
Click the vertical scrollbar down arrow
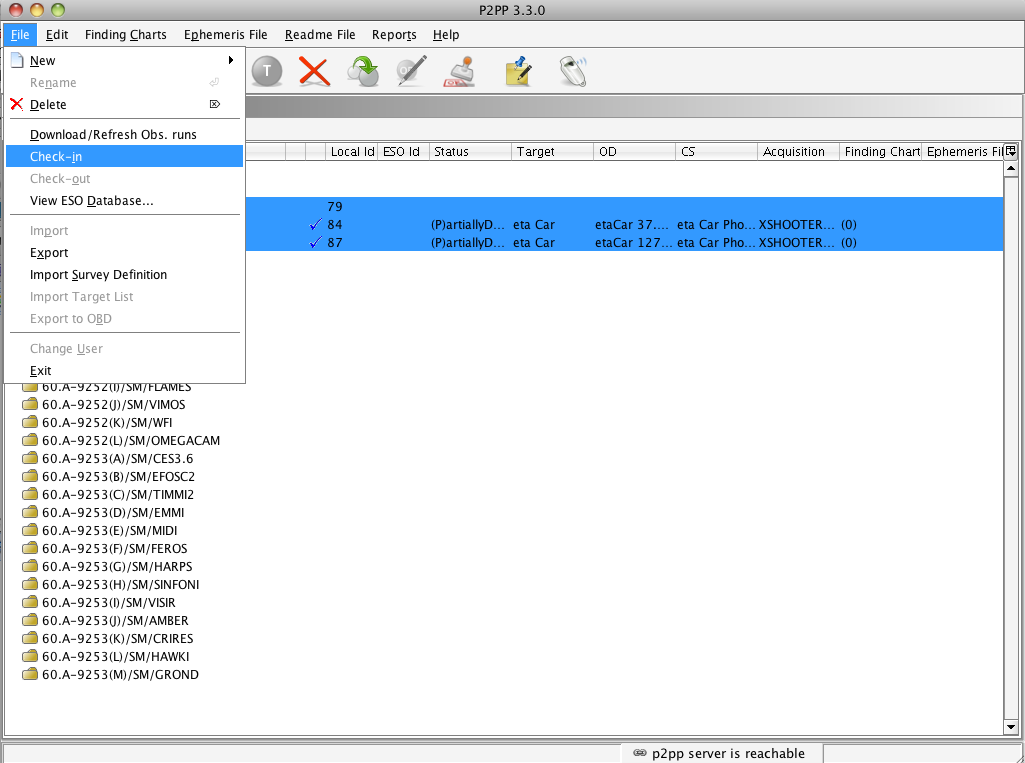[x=1010, y=727]
